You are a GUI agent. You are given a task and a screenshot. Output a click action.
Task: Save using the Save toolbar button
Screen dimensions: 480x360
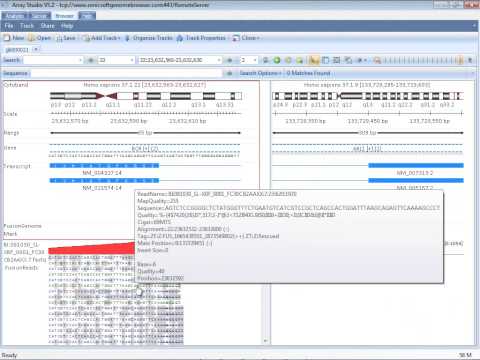pos(66,38)
